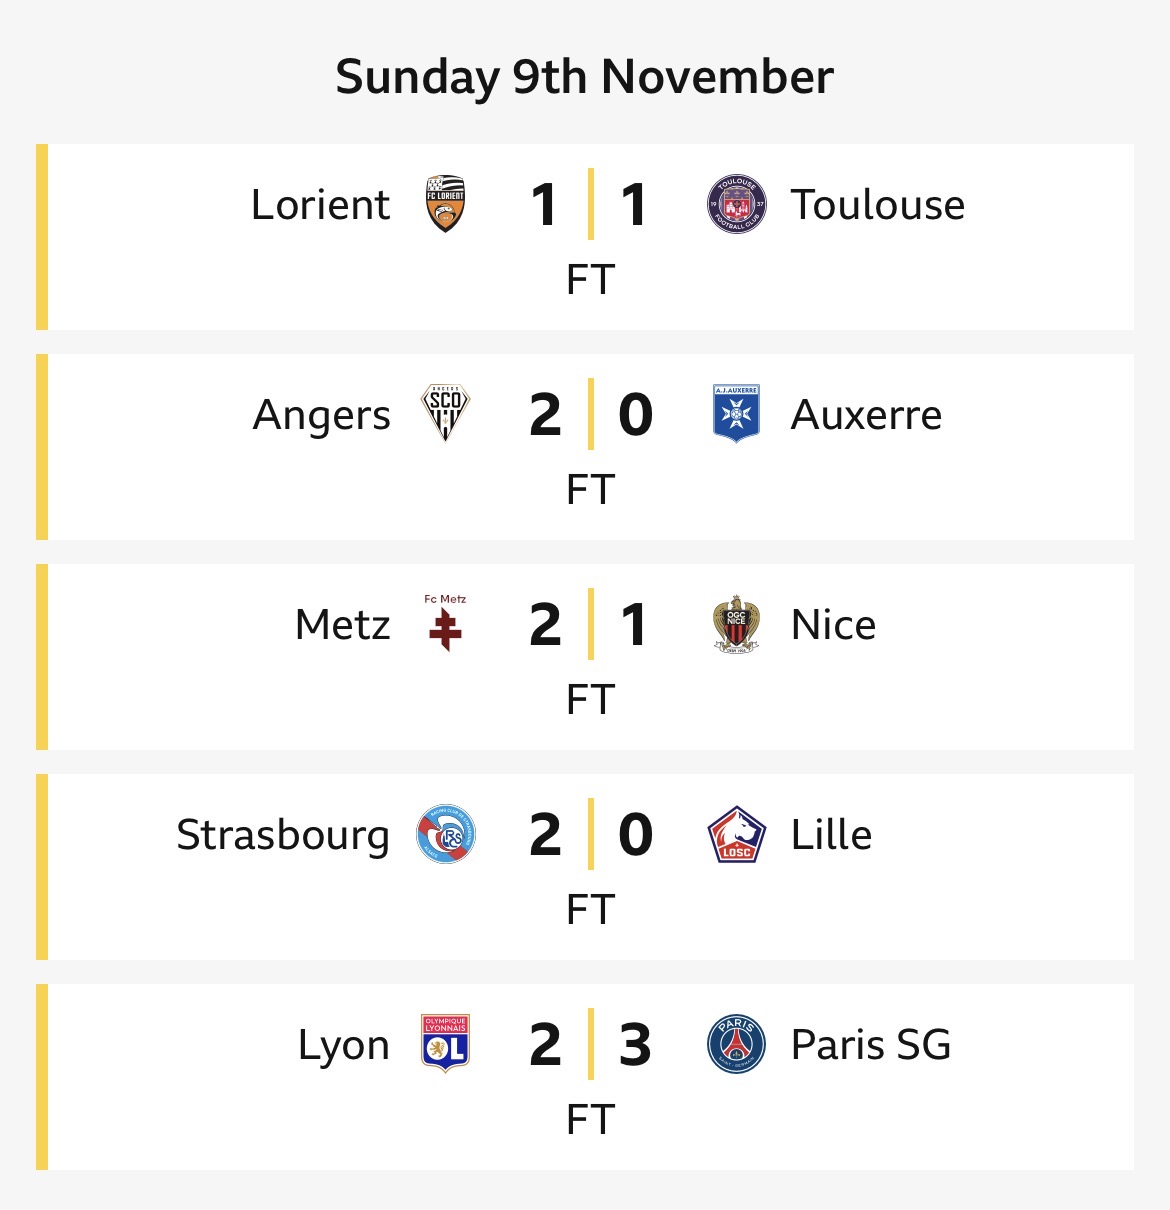Open the Paris SG team link
The width and height of the screenshot is (1170, 1210).
[x=870, y=1045]
